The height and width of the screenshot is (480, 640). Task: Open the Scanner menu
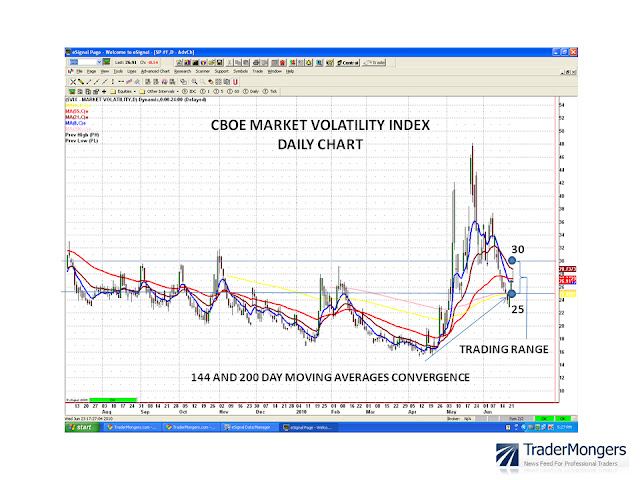click(x=202, y=71)
